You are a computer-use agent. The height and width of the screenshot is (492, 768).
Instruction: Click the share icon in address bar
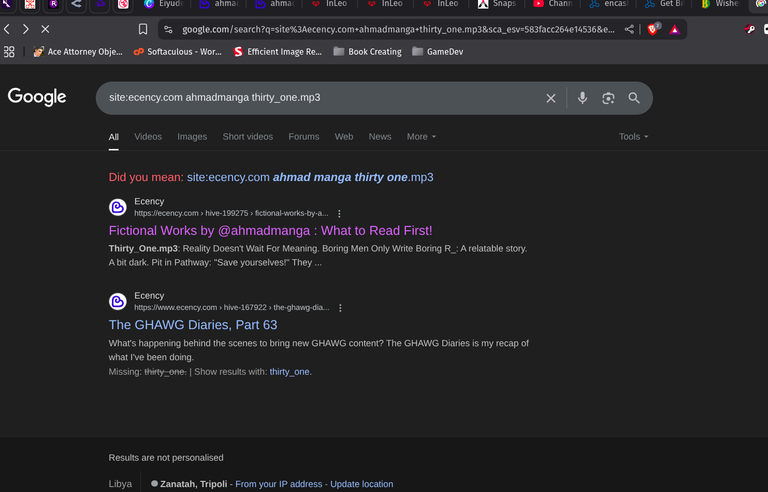[629, 29]
